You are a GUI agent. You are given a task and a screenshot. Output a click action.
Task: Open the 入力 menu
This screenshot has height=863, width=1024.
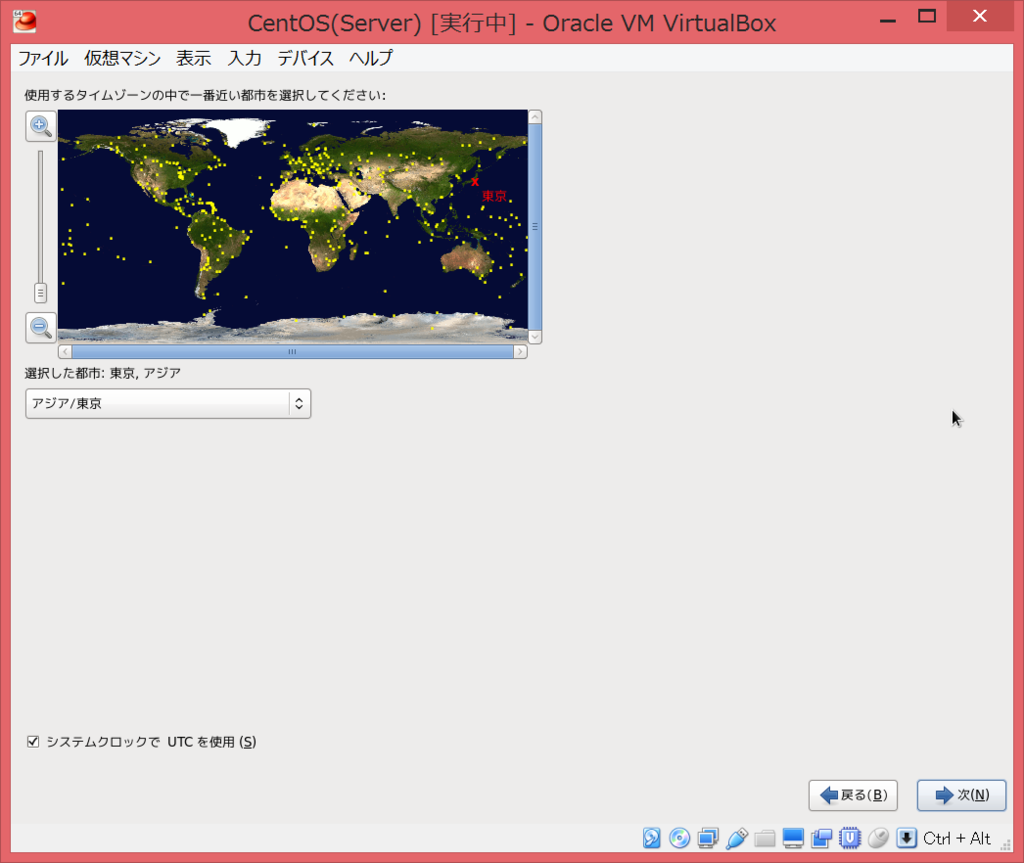point(244,58)
